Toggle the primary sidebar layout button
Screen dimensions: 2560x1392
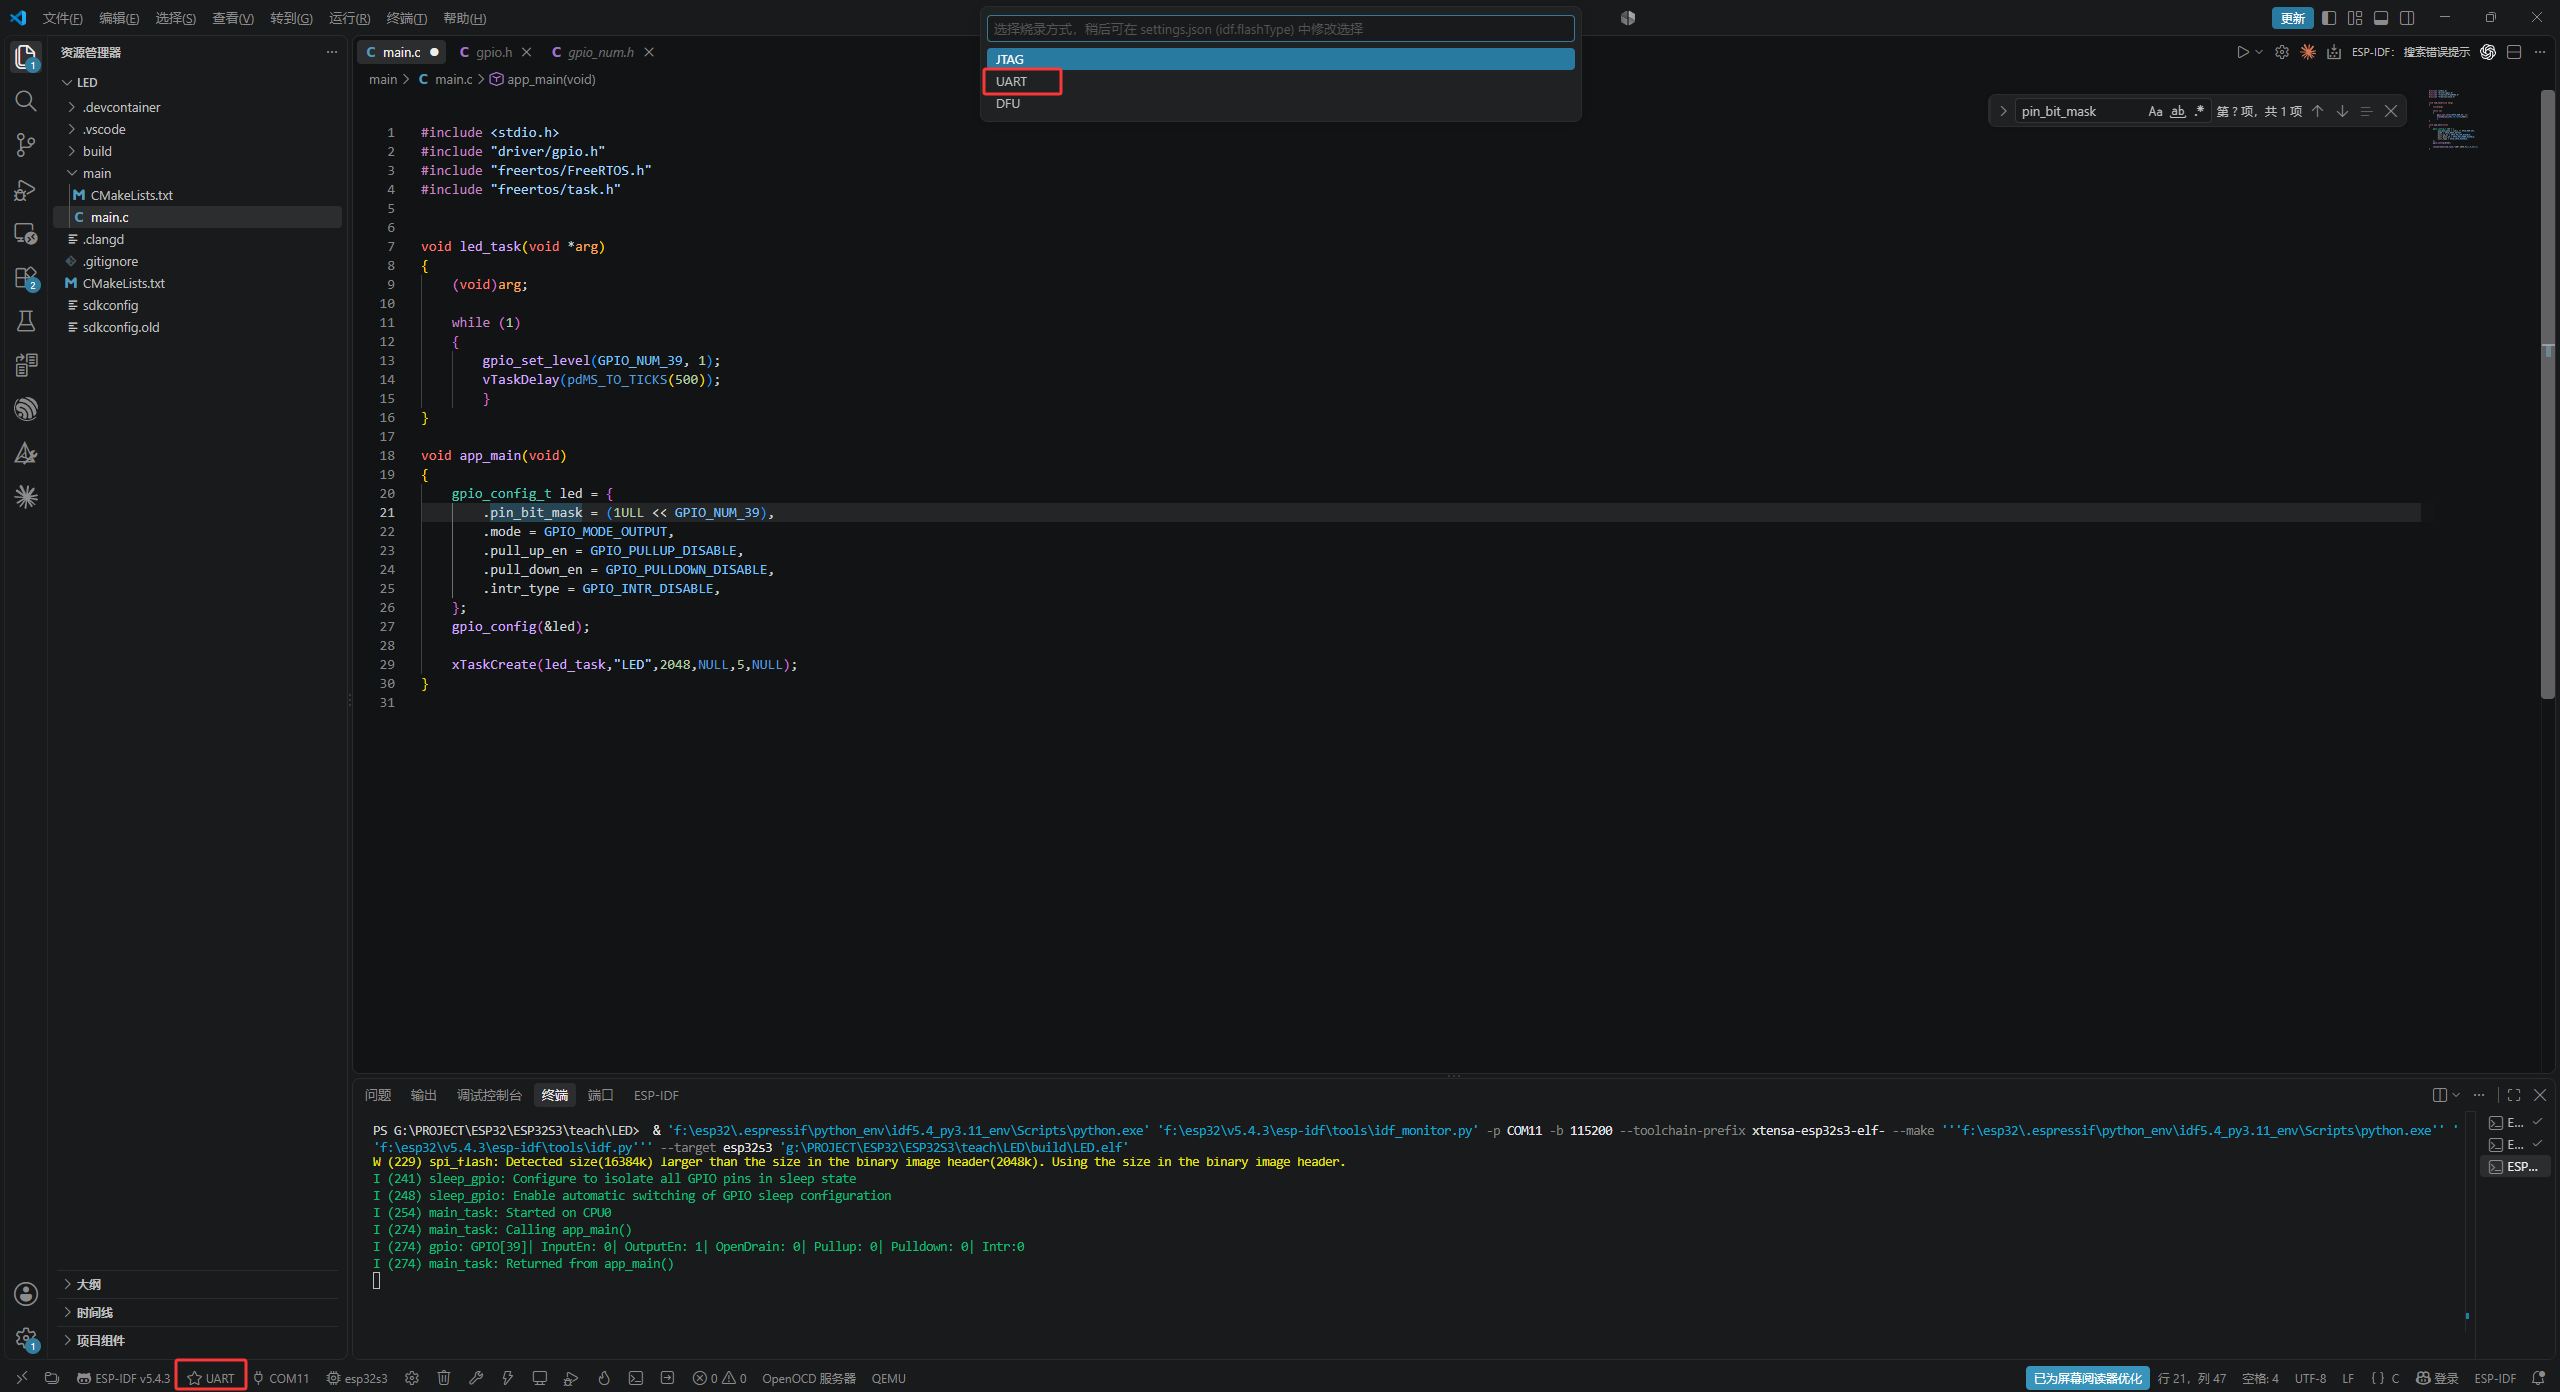(2329, 18)
